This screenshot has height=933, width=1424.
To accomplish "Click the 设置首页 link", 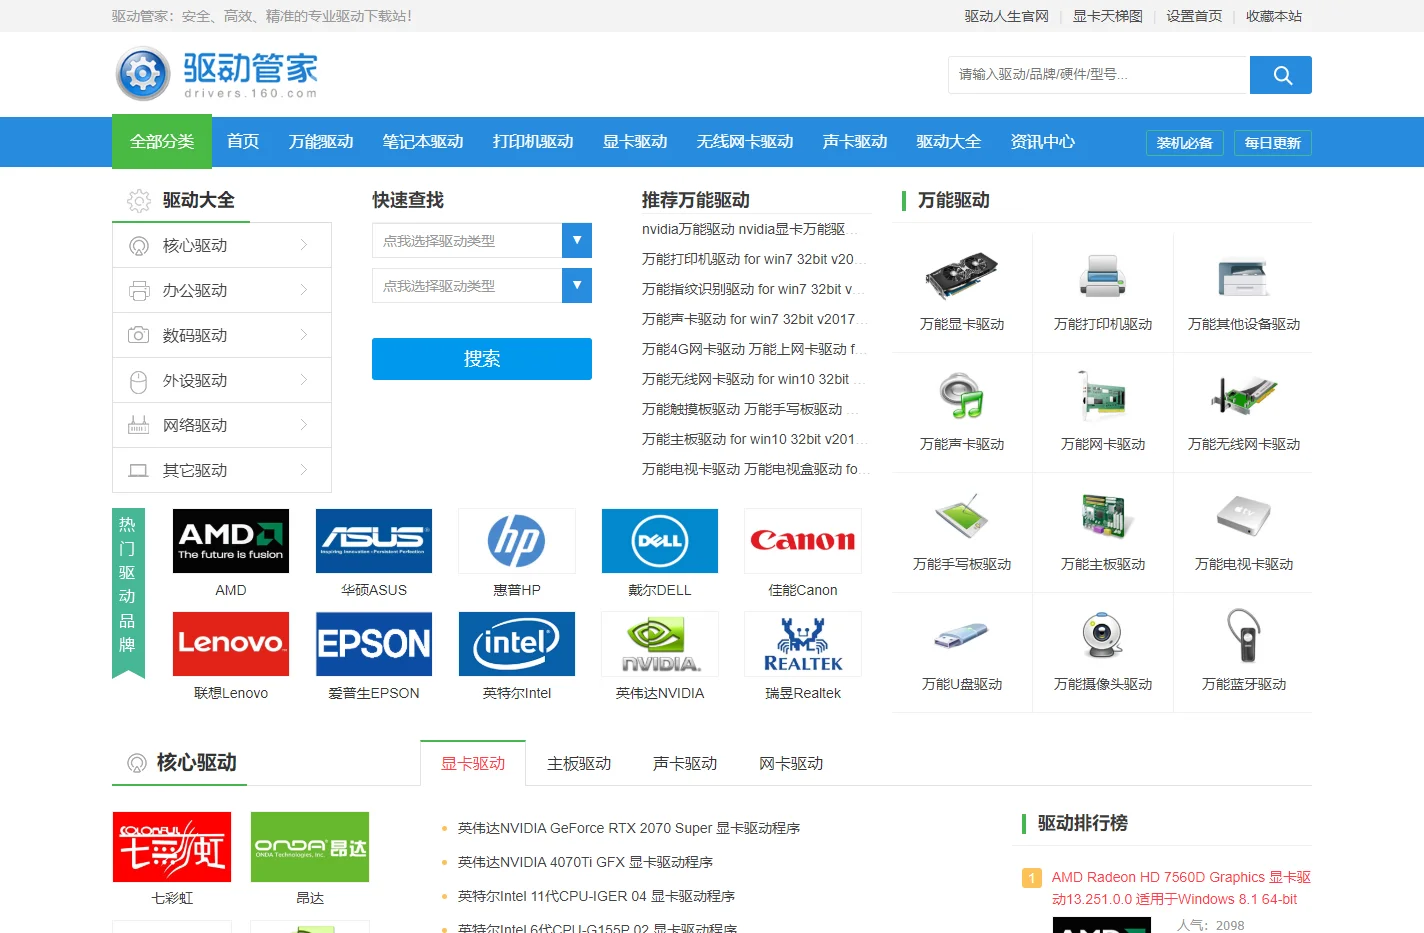I will [x=1194, y=16].
